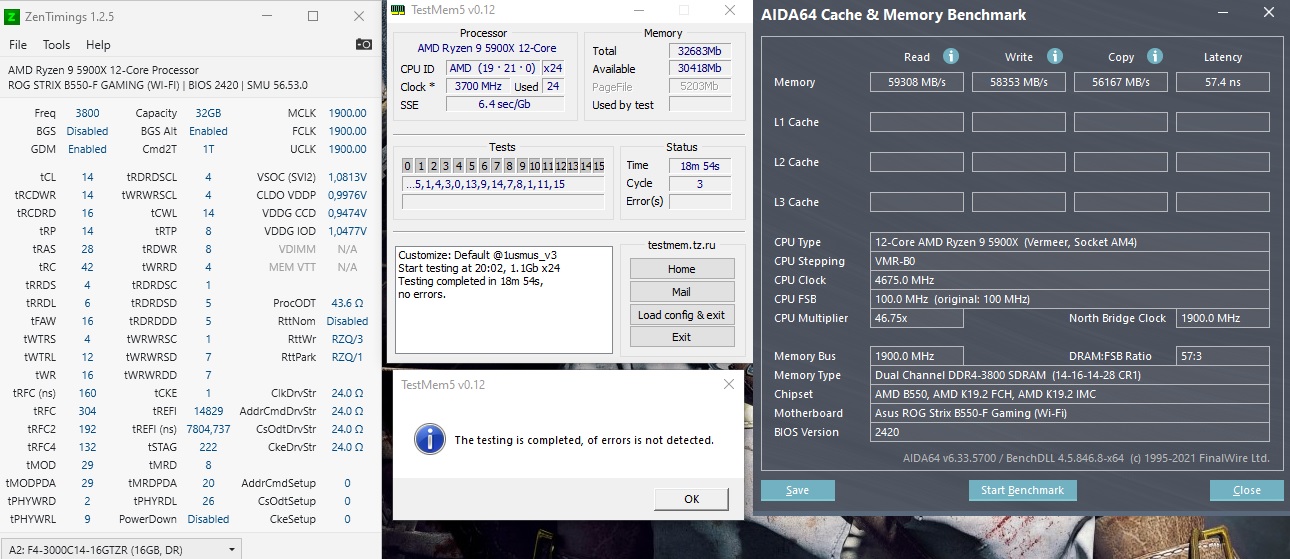Open the Tools menu in ZenTimings
This screenshot has width=1290, height=559.
coord(56,45)
